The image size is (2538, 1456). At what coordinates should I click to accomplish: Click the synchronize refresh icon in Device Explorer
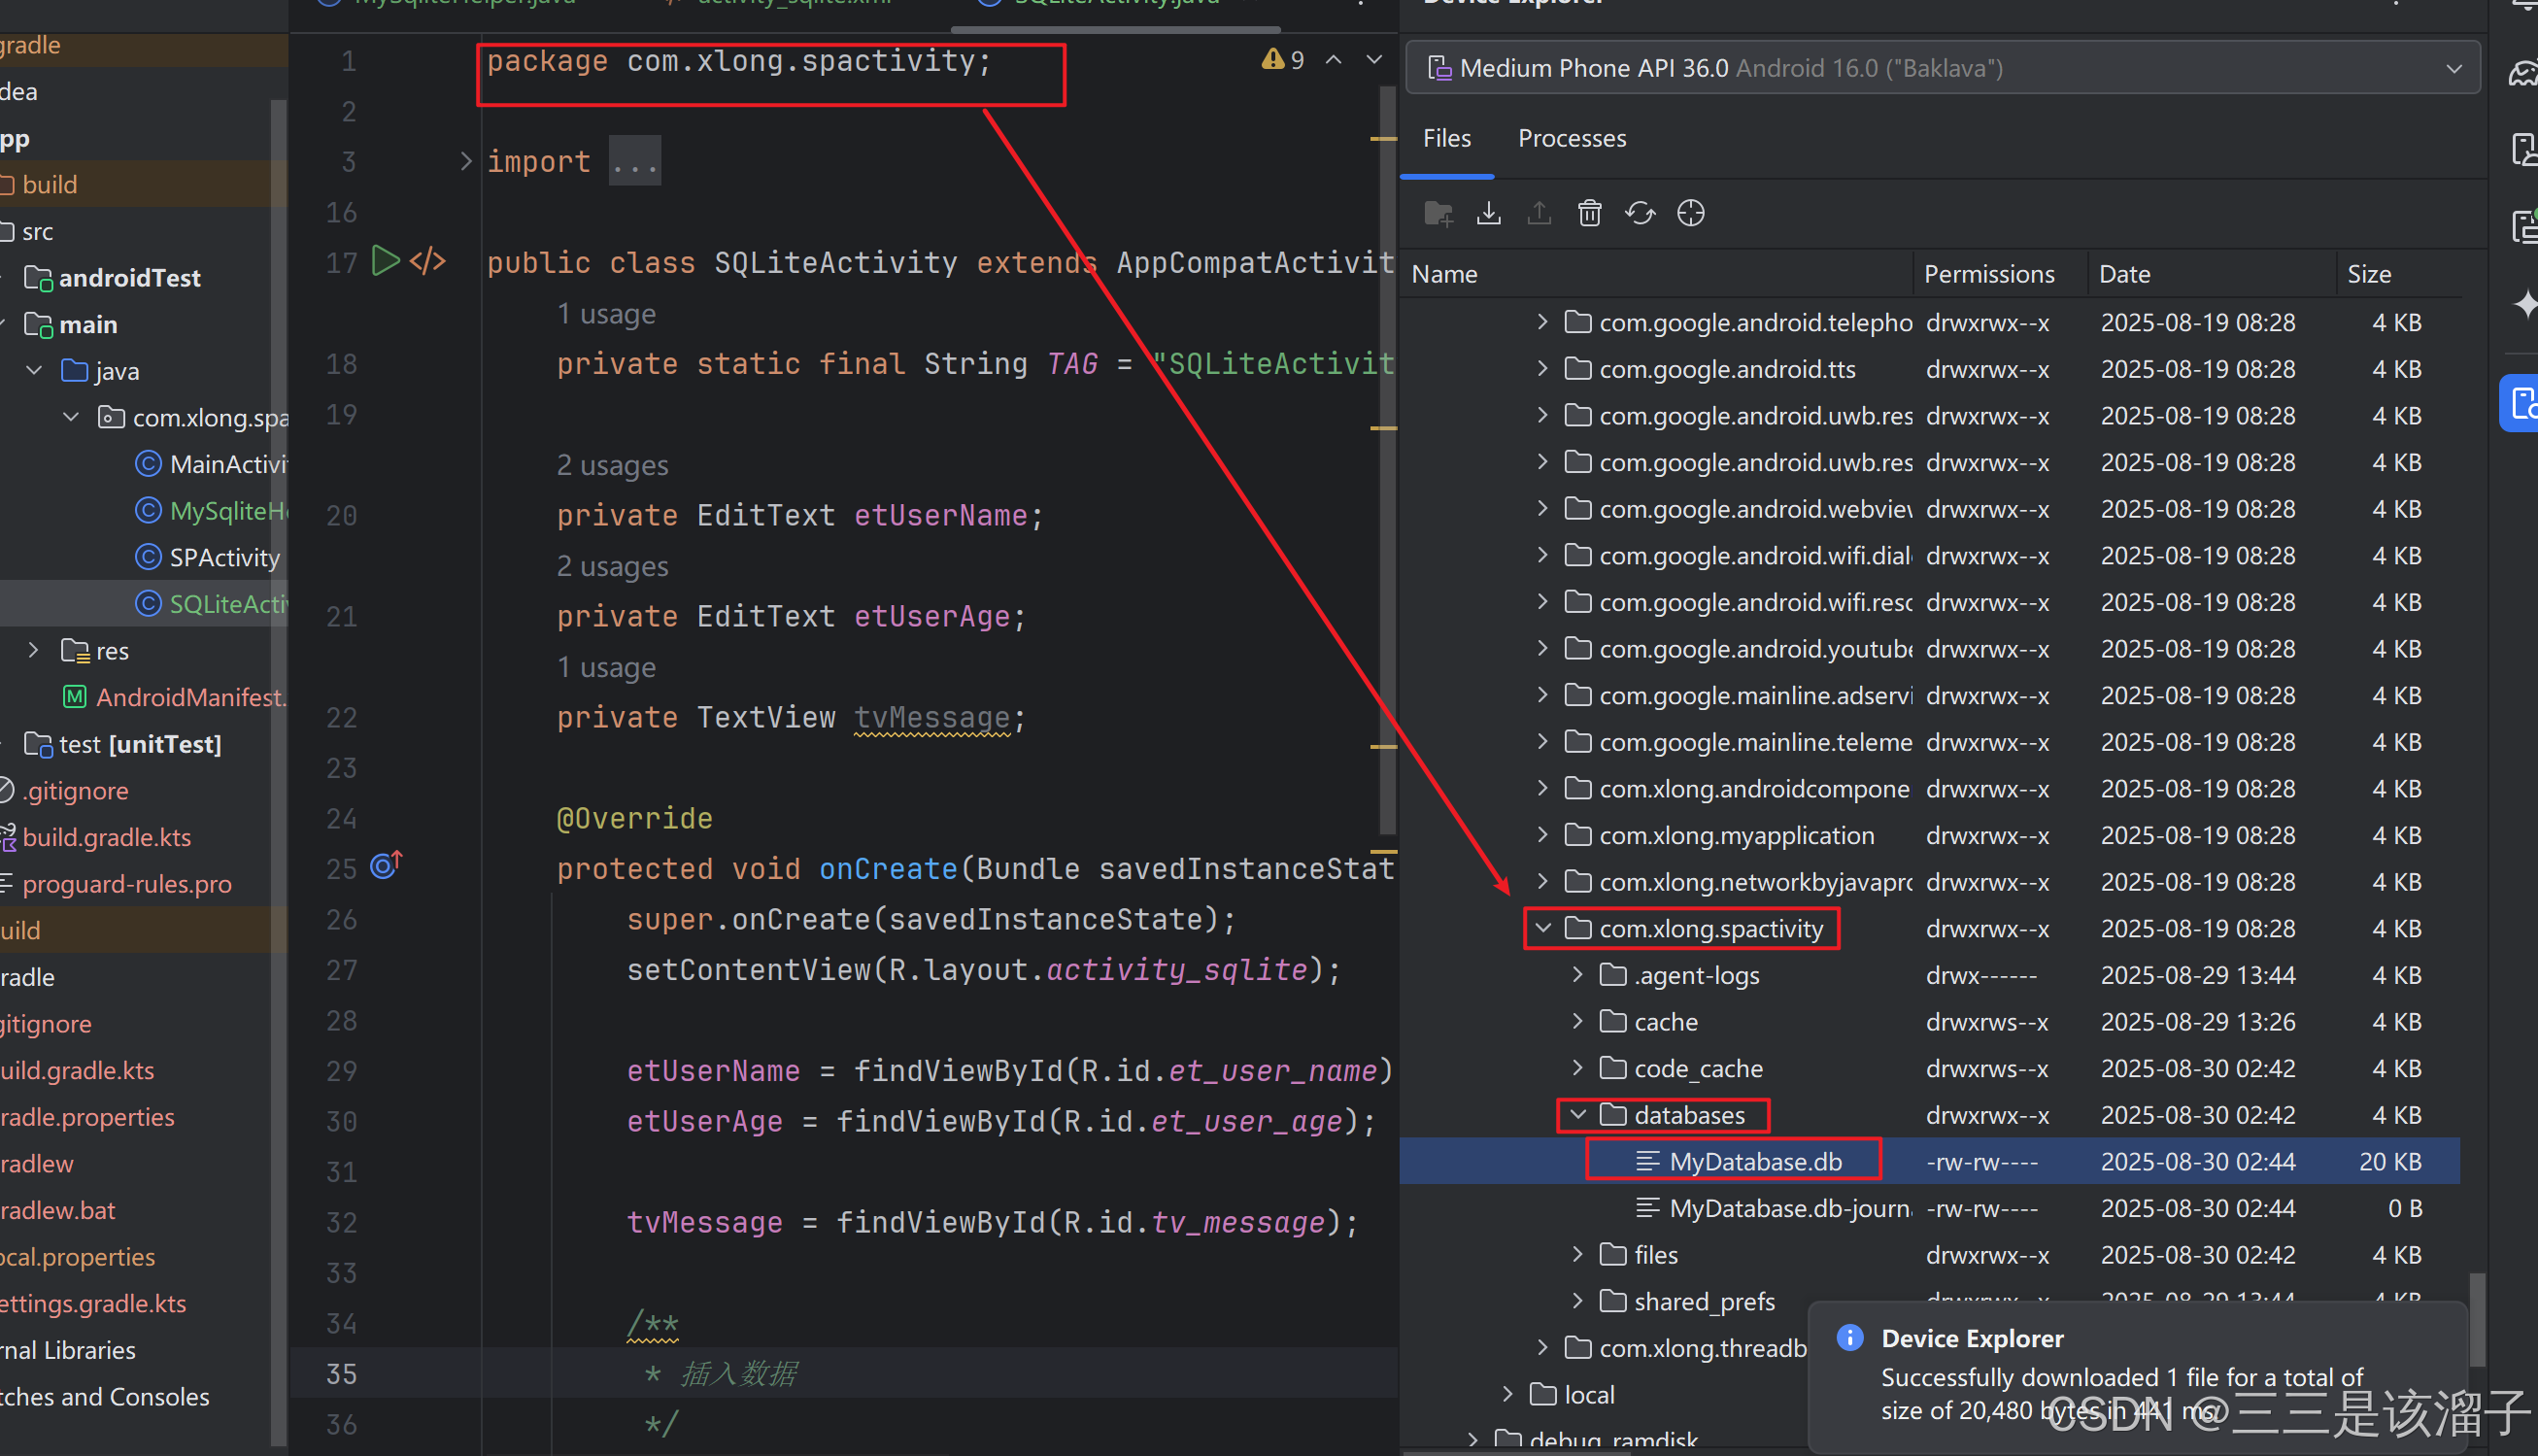[x=1640, y=213]
